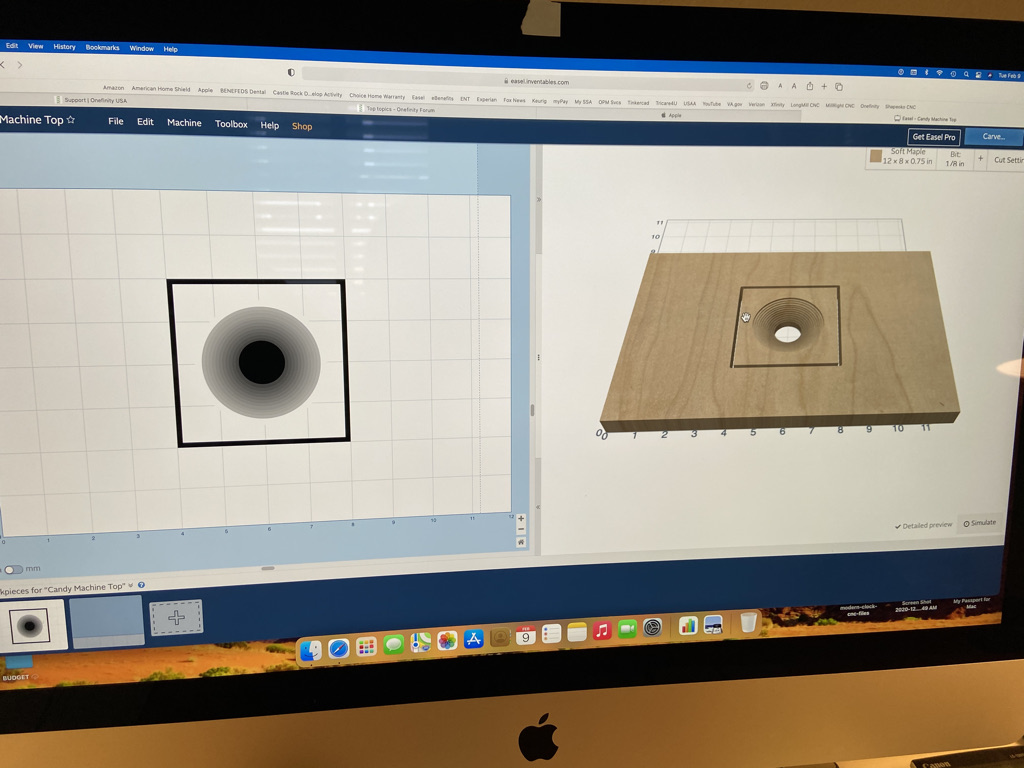Collapse design pane with bottom chevron
The image size is (1024, 768).
click(x=539, y=507)
